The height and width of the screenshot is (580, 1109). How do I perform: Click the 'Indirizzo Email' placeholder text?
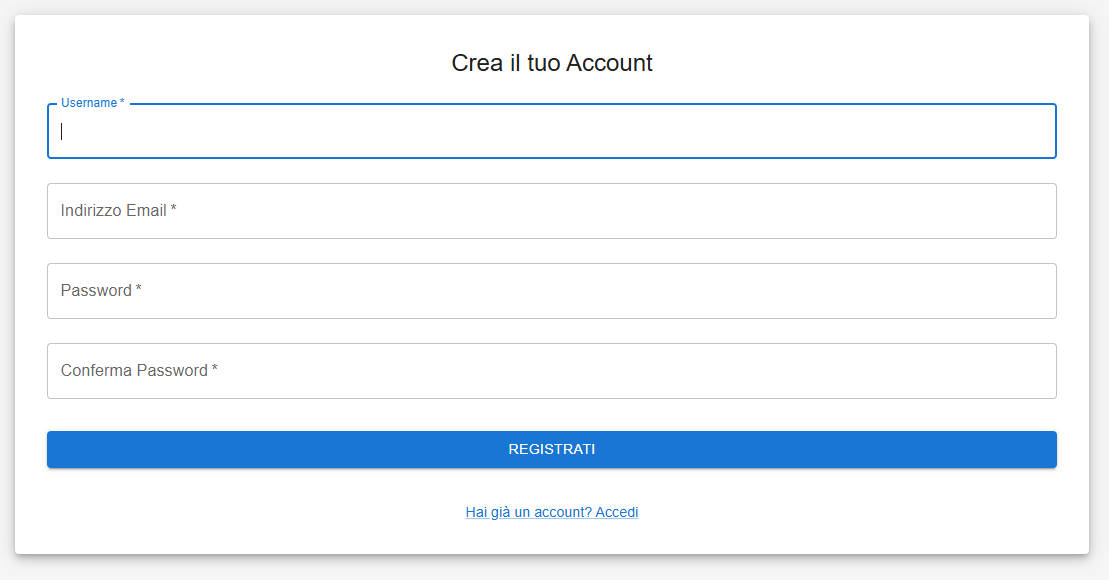point(113,211)
